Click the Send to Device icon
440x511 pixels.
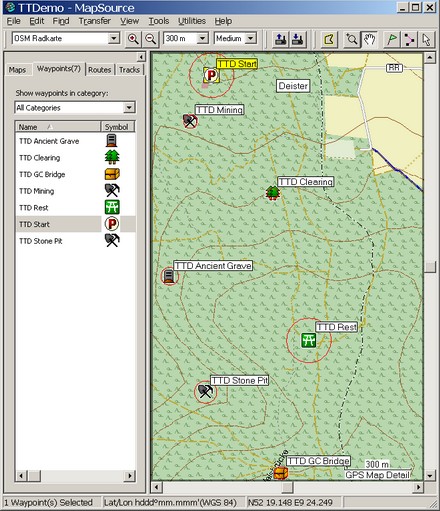(x=281, y=39)
